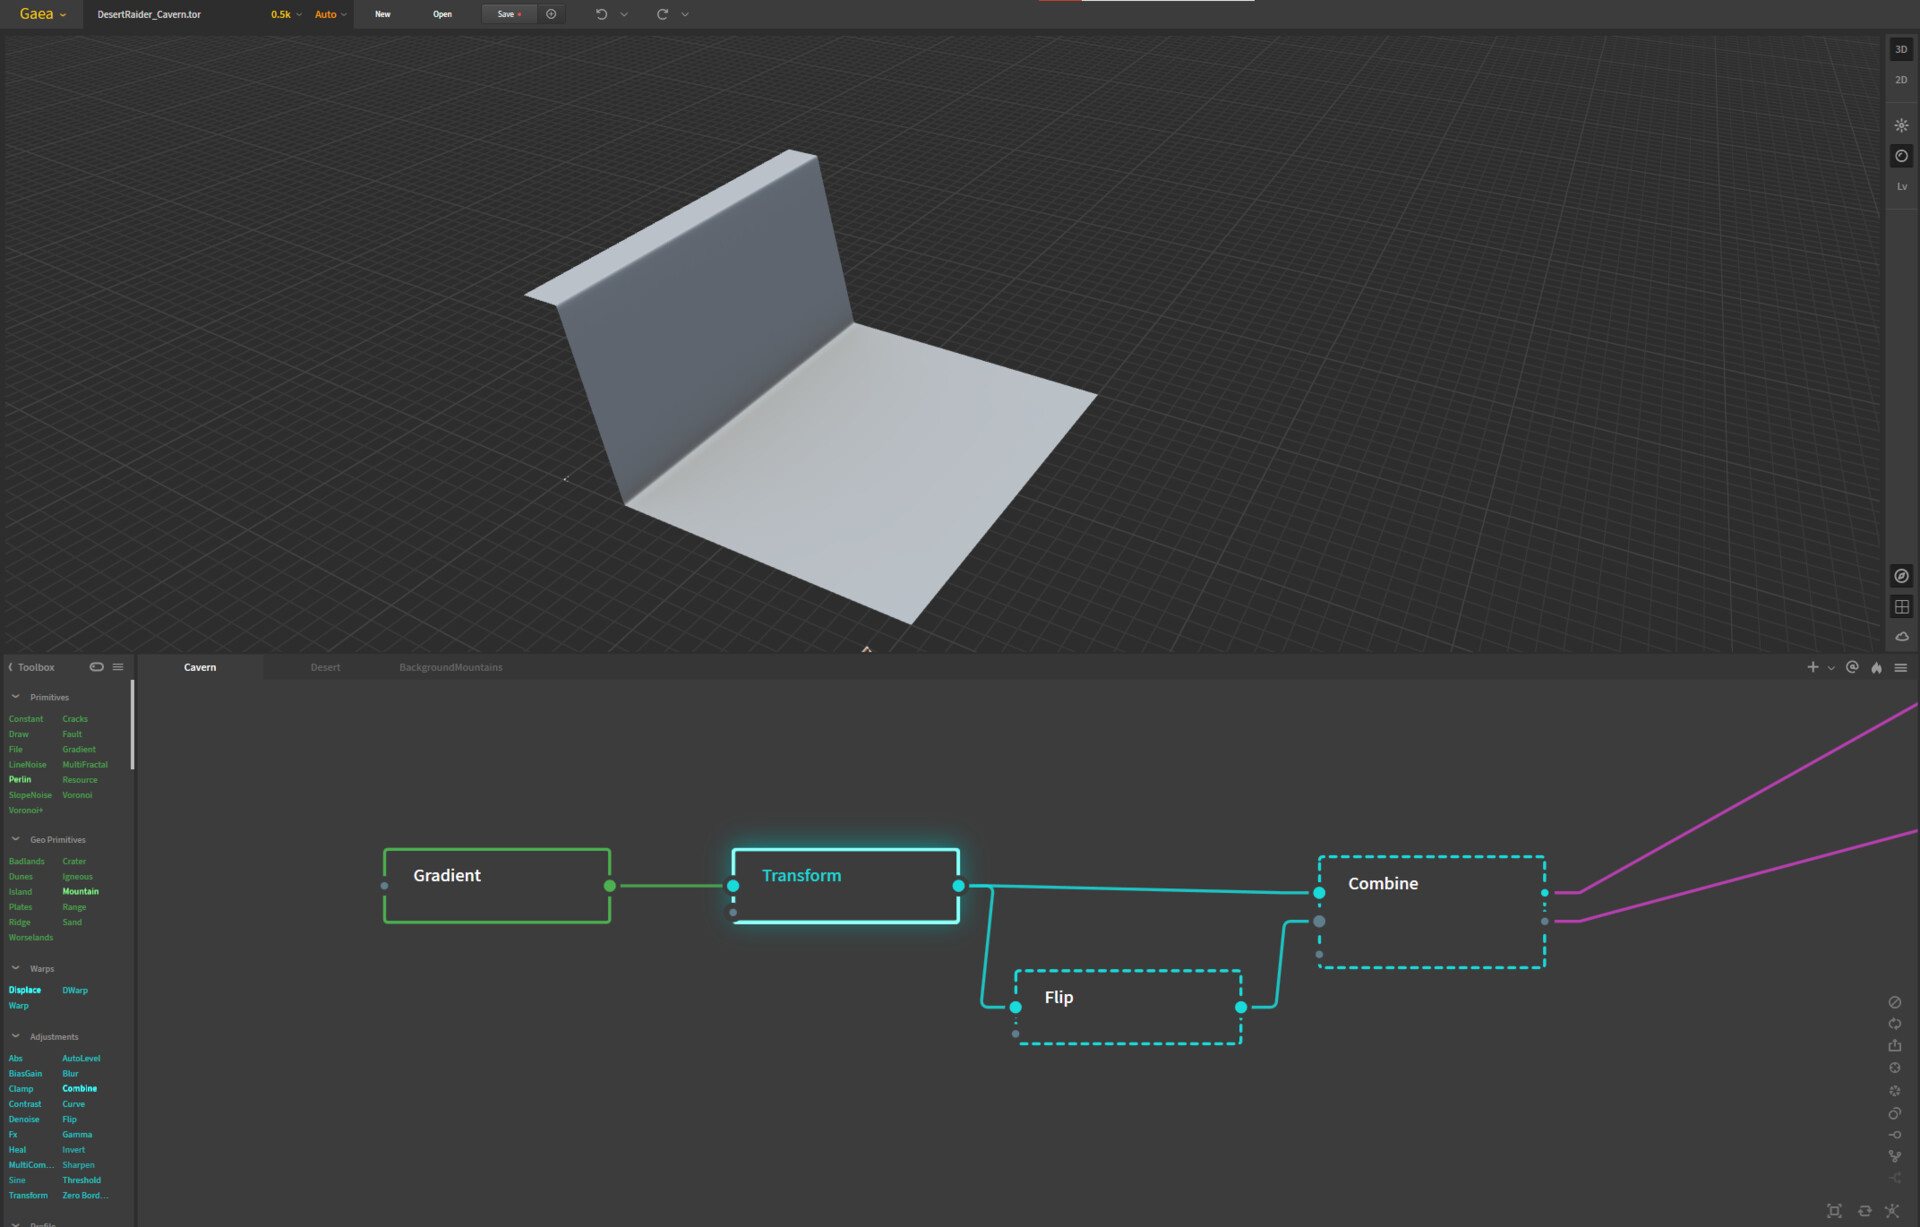Click the viewport expand arrow at screen bottom center
The width and height of the screenshot is (1920, 1227).
coord(866,648)
